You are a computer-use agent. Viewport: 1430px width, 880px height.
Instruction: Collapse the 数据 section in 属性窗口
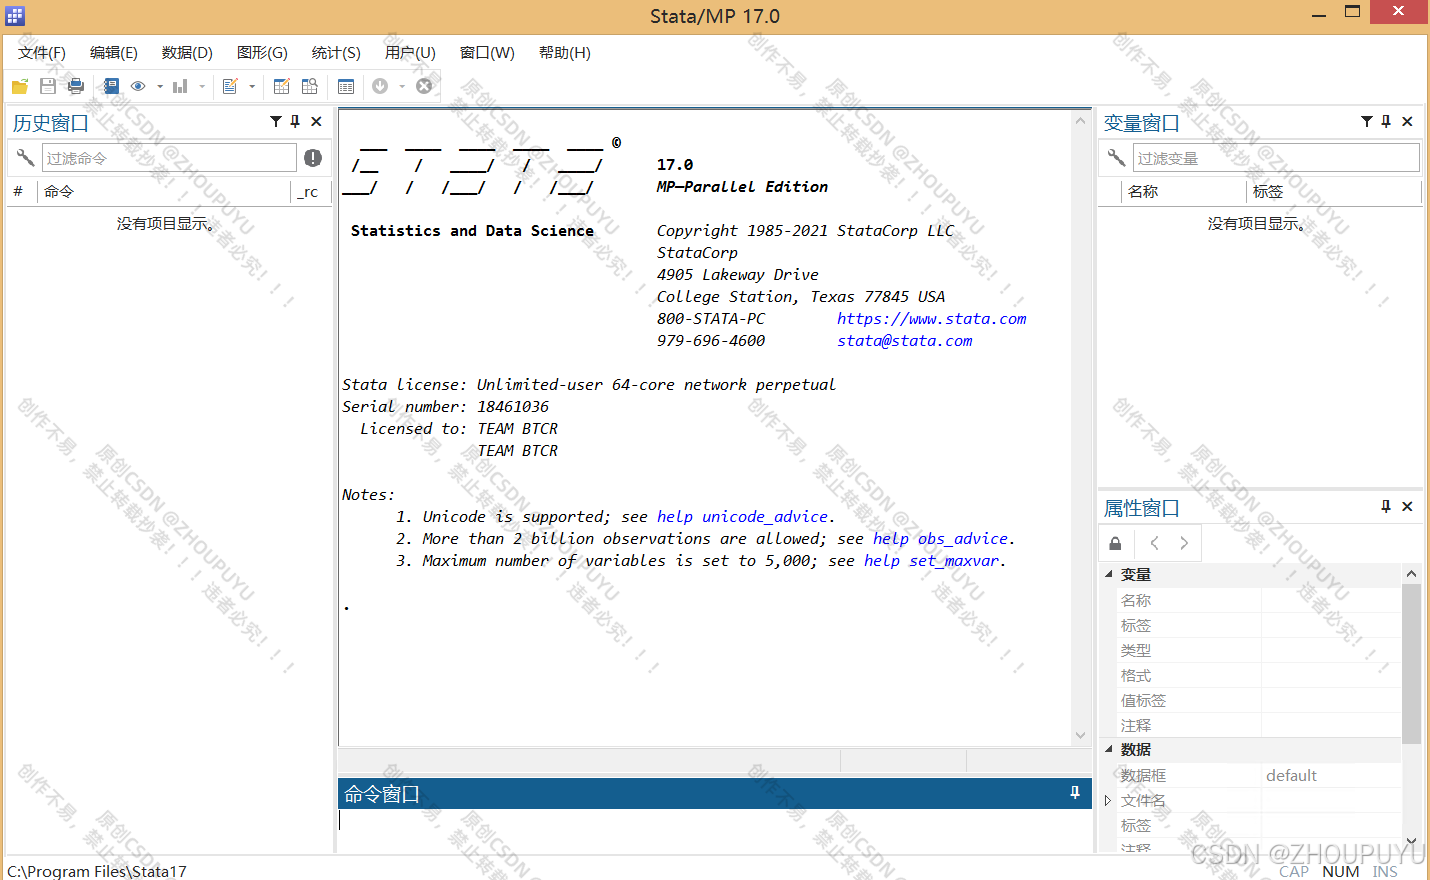click(1108, 748)
